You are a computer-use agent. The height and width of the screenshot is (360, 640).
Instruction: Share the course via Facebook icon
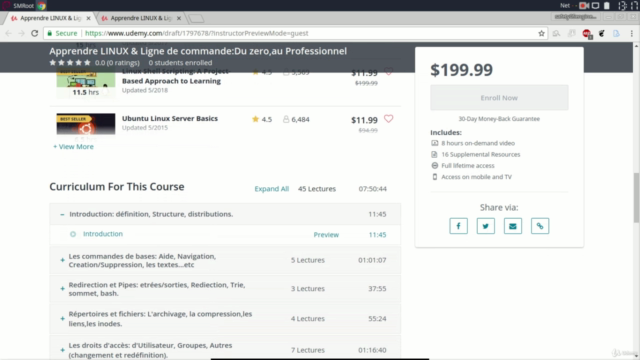coord(458,226)
